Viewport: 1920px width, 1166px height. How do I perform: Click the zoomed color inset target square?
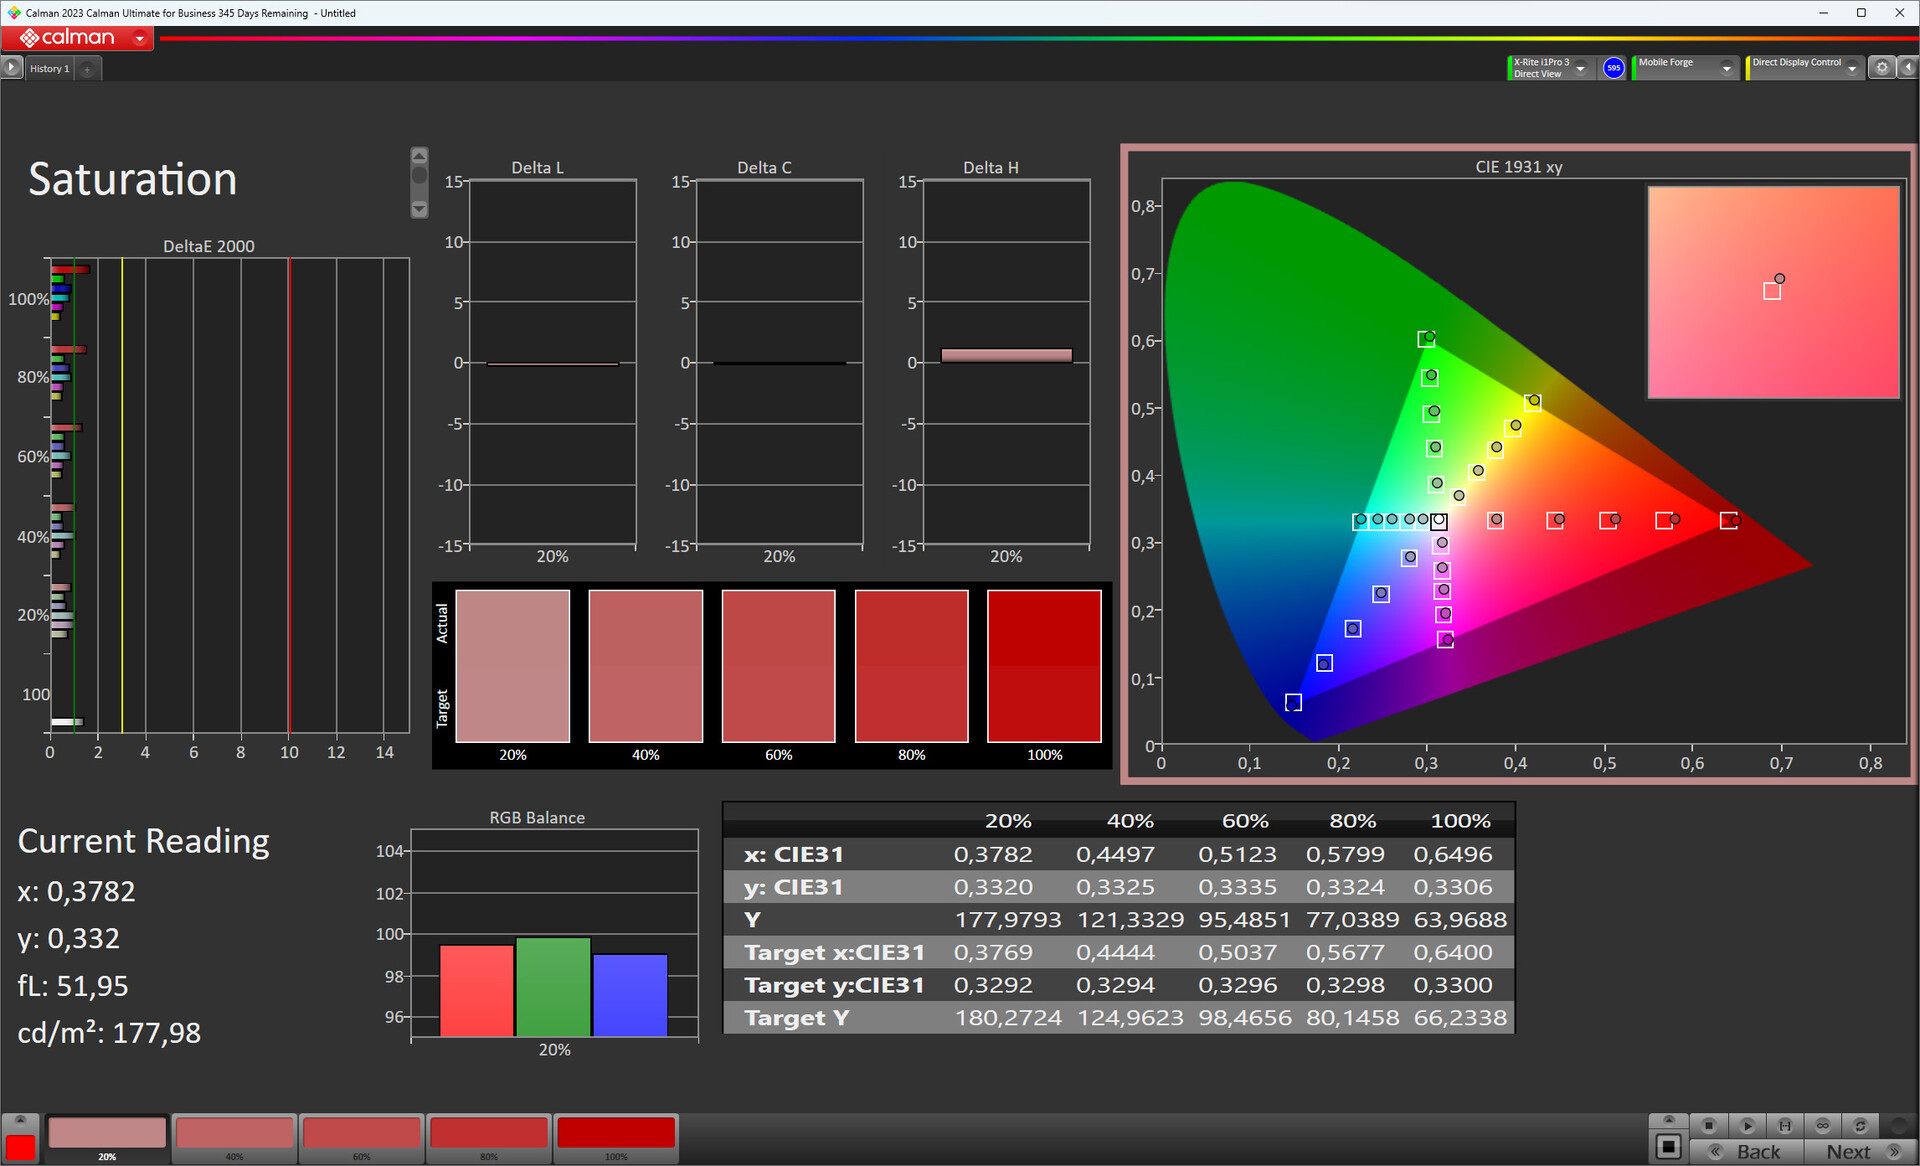click(1772, 291)
